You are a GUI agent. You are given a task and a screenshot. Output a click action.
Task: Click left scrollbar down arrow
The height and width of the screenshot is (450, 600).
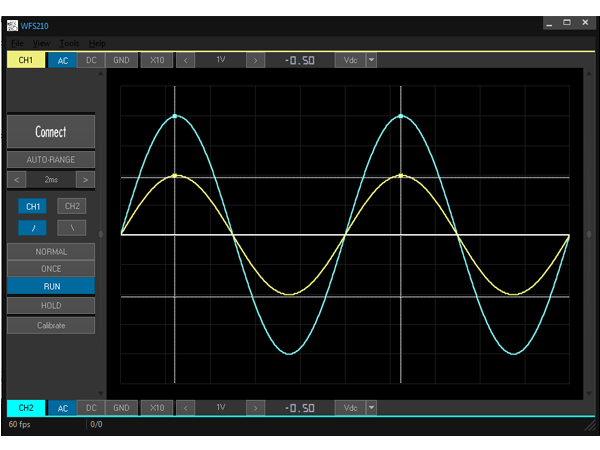tap(101, 393)
